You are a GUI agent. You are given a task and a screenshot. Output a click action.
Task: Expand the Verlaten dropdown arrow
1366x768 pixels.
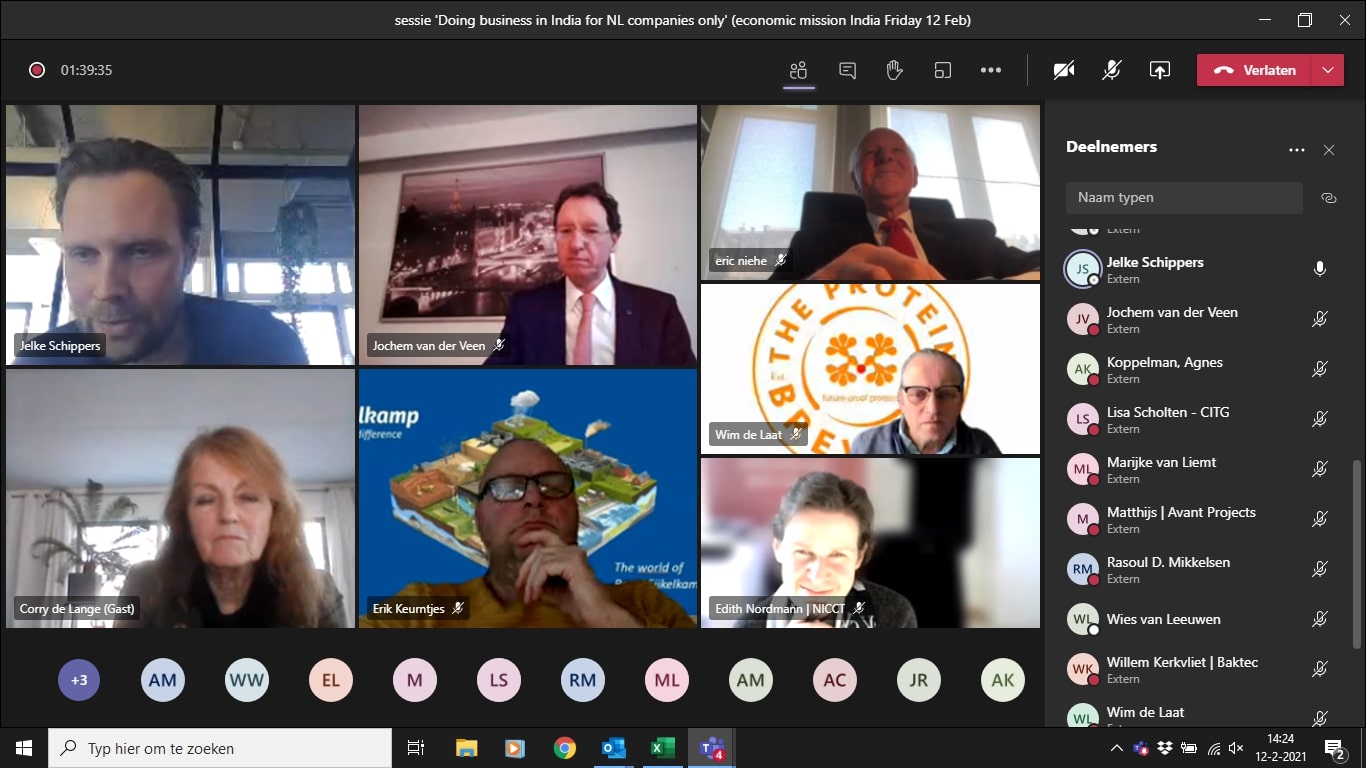tap(1328, 70)
